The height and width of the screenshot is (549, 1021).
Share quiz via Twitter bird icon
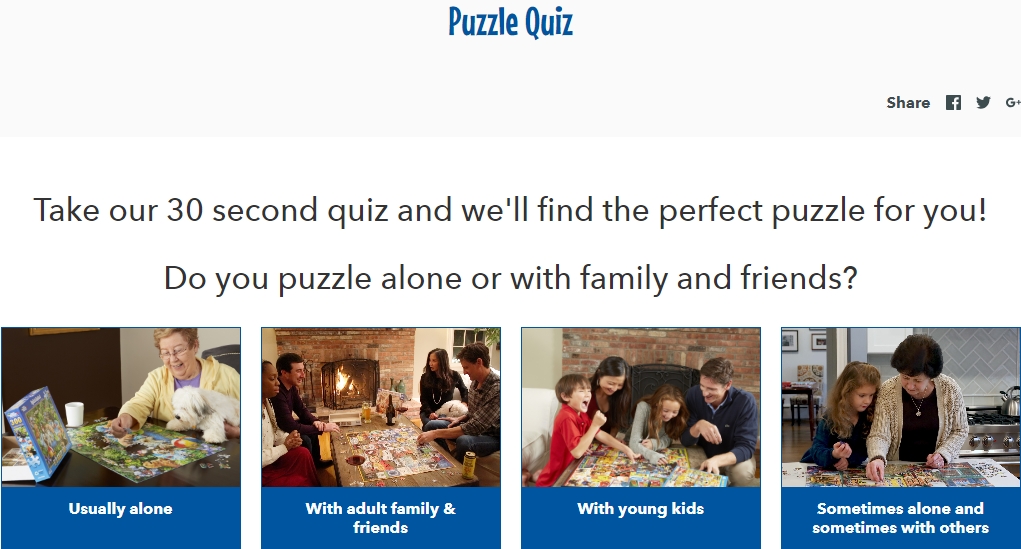[x=983, y=102]
